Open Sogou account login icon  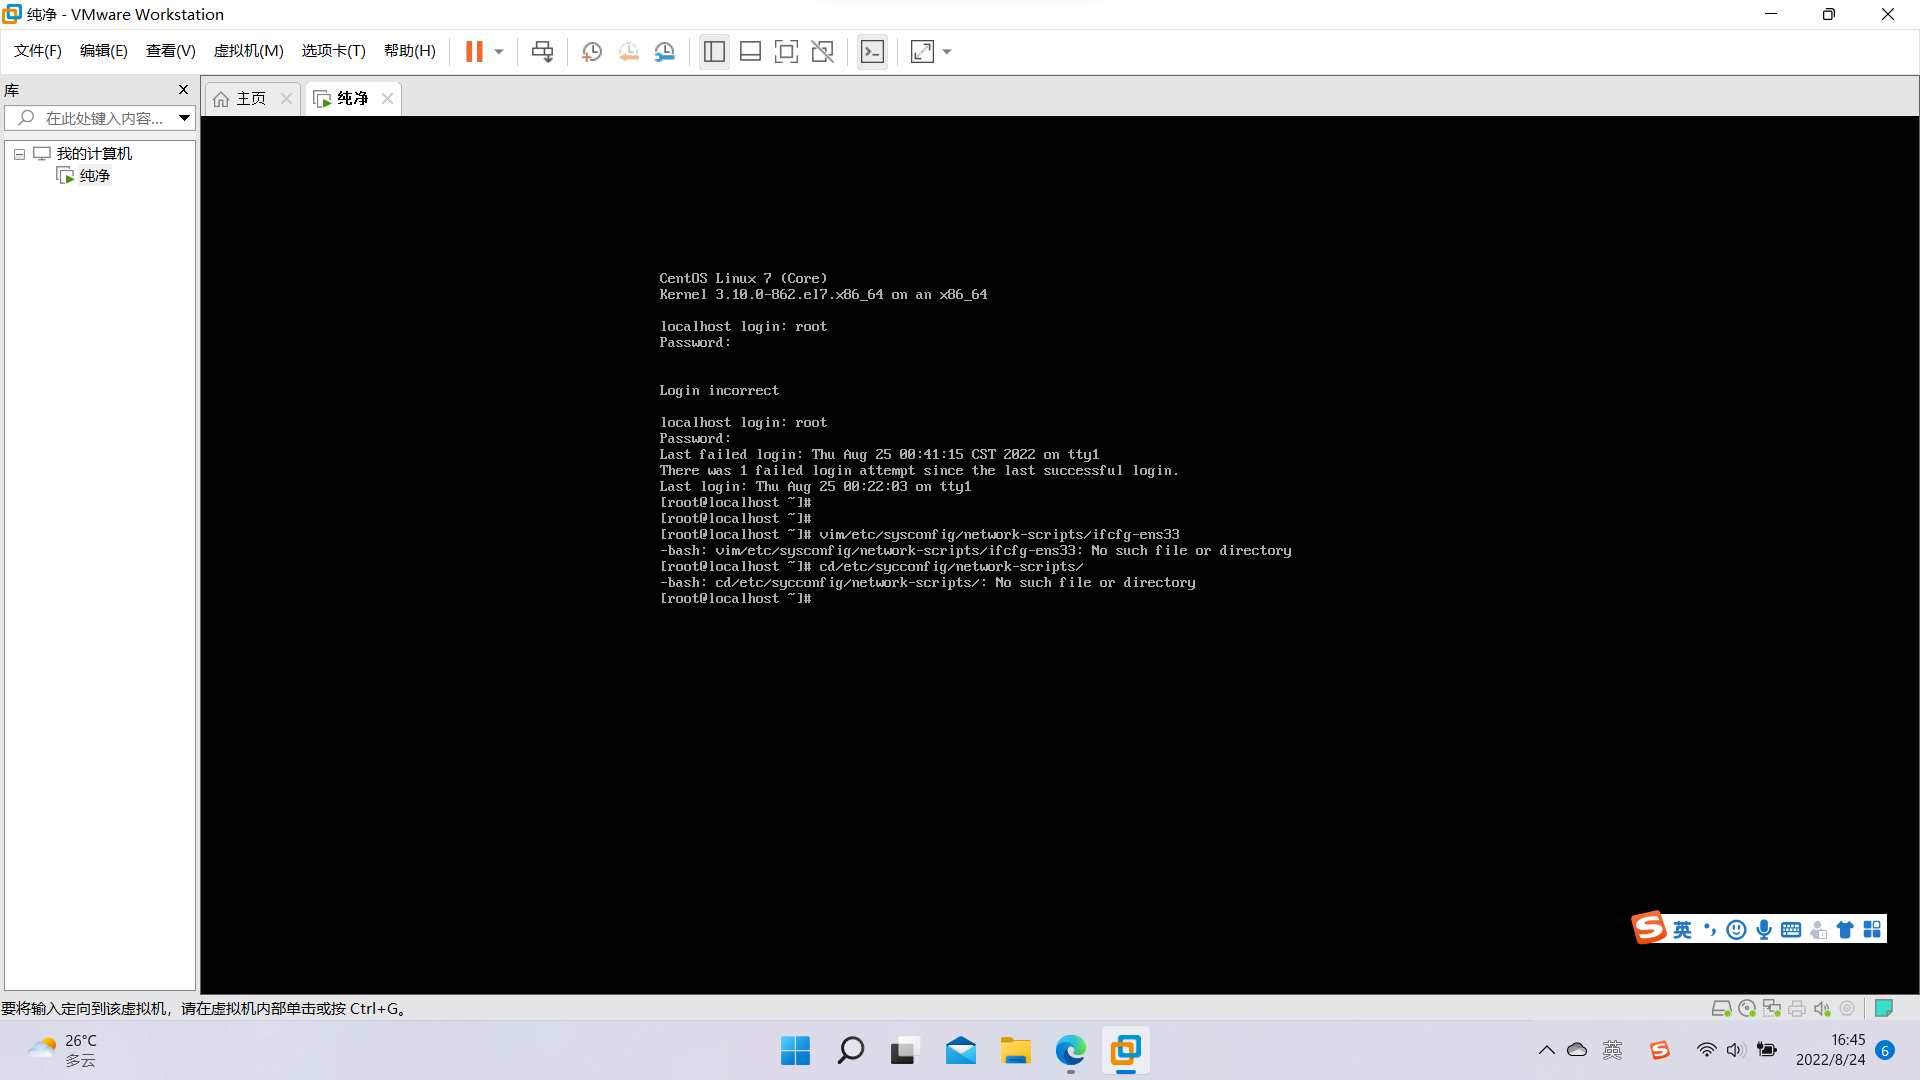coord(1818,930)
